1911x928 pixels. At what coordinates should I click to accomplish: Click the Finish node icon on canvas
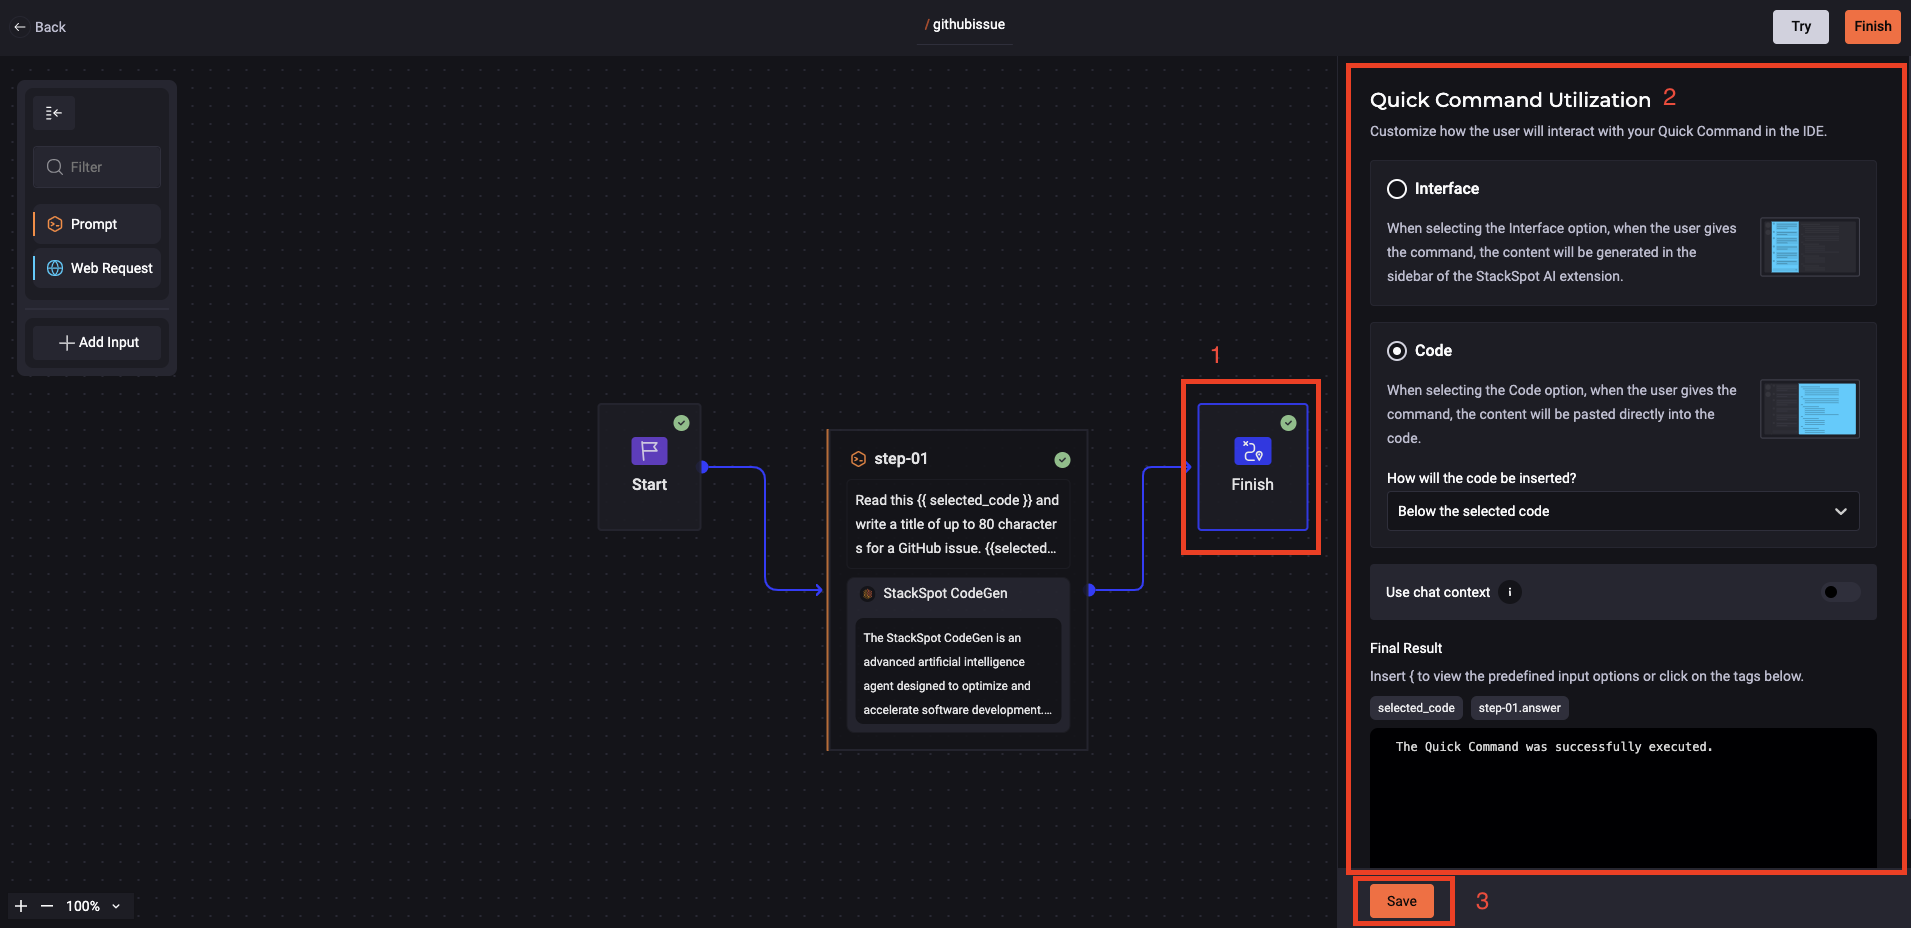pyautogui.click(x=1251, y=452)
